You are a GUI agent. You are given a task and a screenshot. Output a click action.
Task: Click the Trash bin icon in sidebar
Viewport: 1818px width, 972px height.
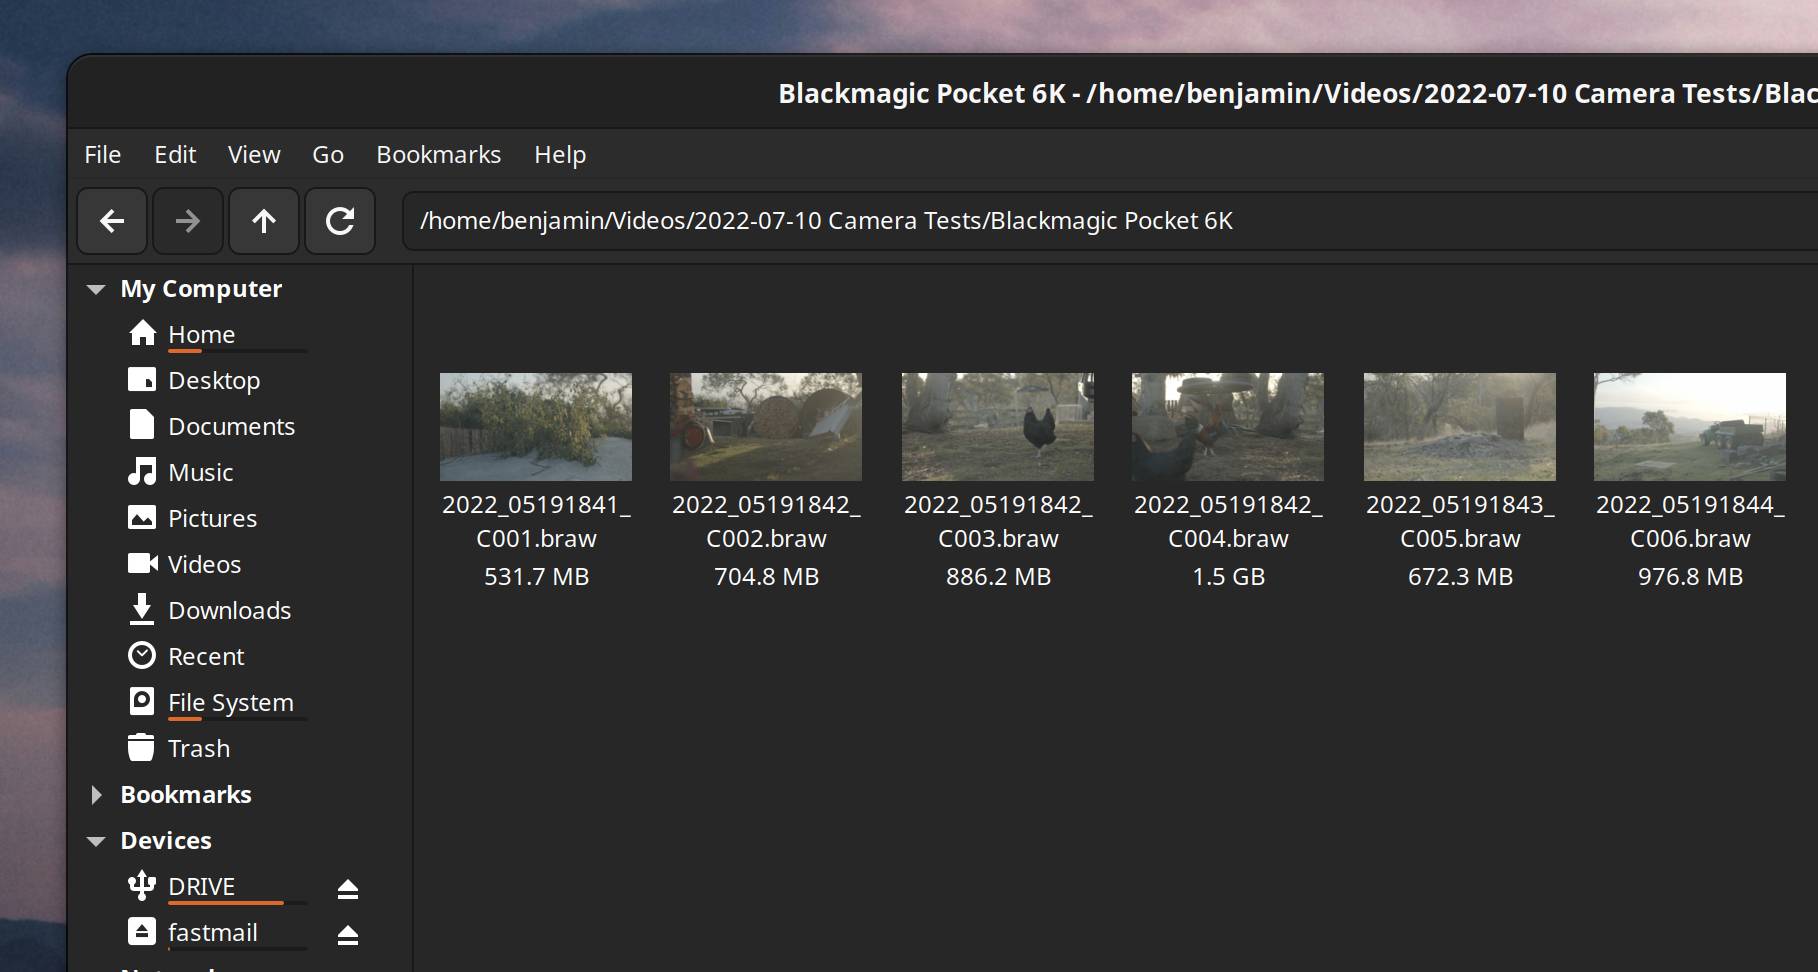[142, 747]
